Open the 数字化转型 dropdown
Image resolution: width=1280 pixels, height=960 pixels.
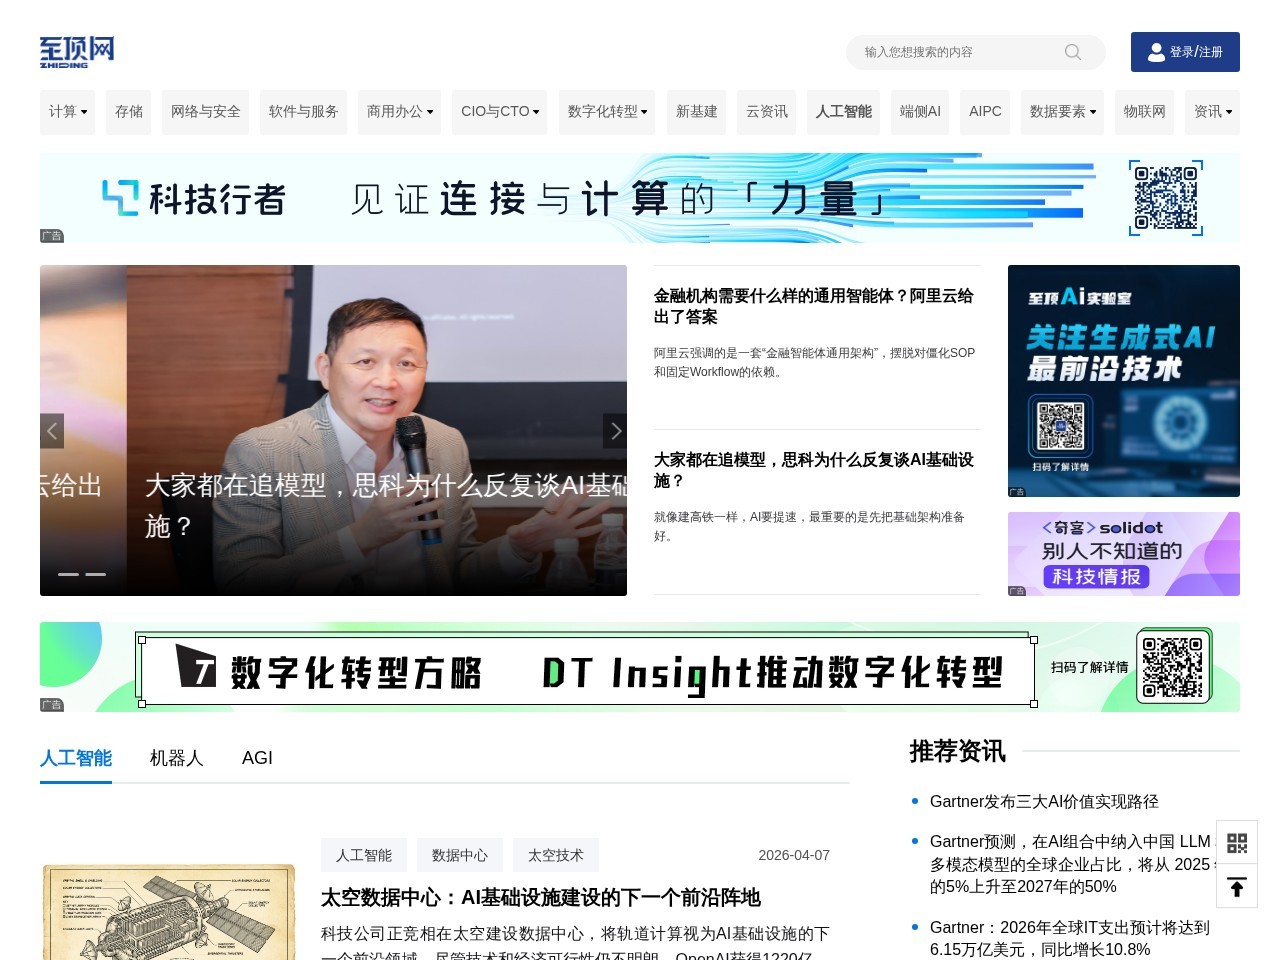pyautogui.click(x=606, y=112)
